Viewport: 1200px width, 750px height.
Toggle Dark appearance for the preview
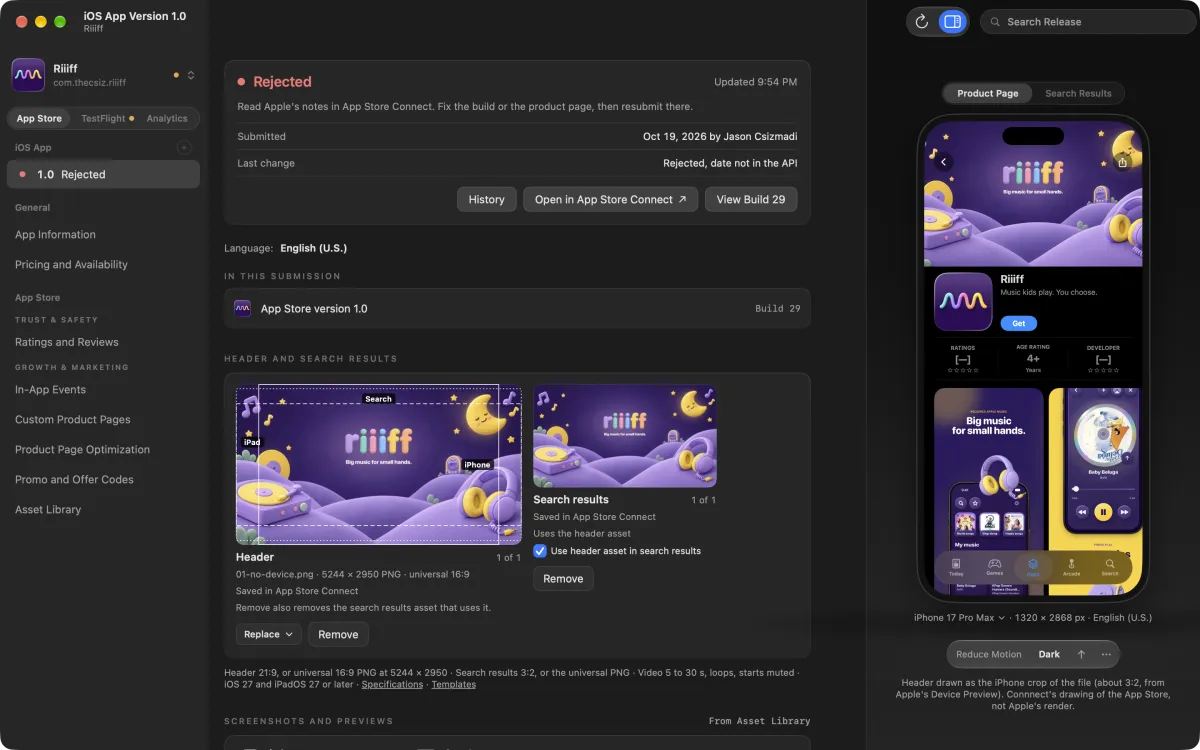1049,654
